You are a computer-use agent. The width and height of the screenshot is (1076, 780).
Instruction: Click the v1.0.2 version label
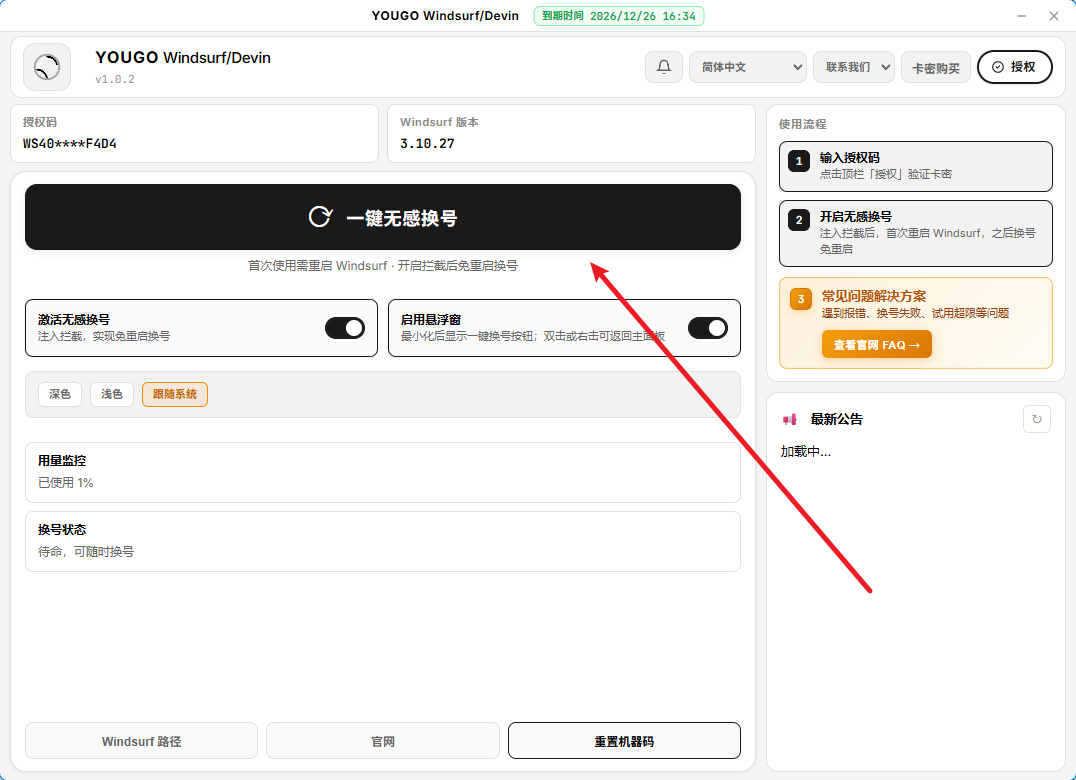point(115,80)
